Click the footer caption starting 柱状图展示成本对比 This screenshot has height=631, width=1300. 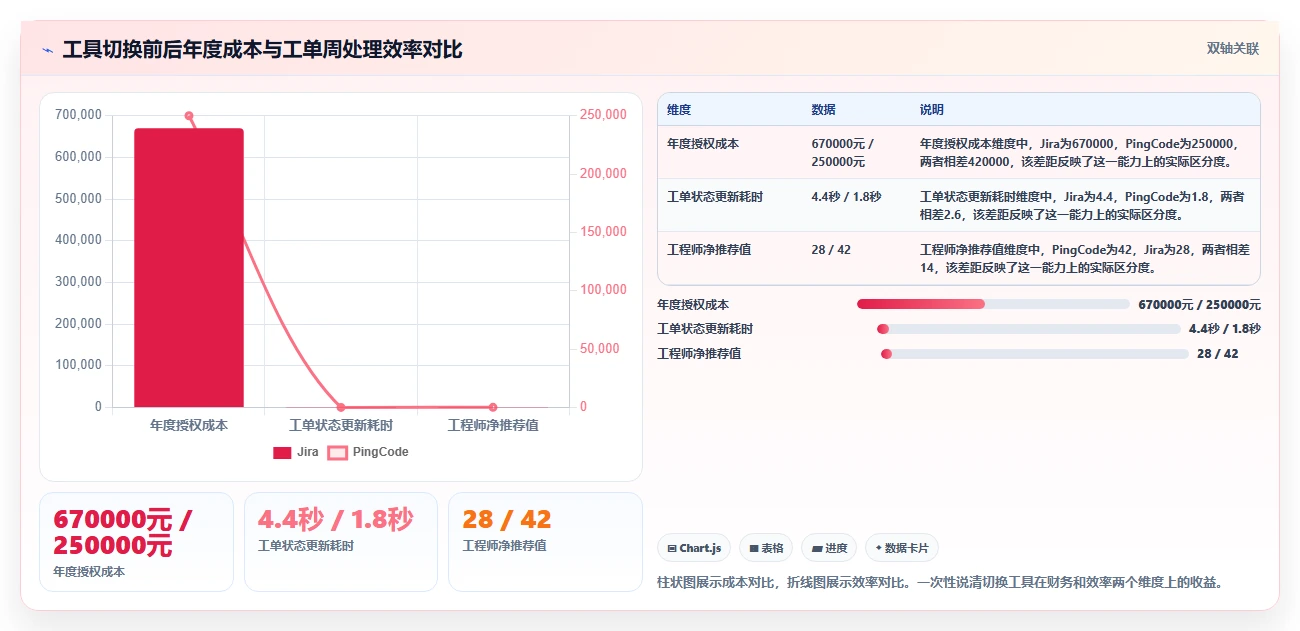(940, 582)
